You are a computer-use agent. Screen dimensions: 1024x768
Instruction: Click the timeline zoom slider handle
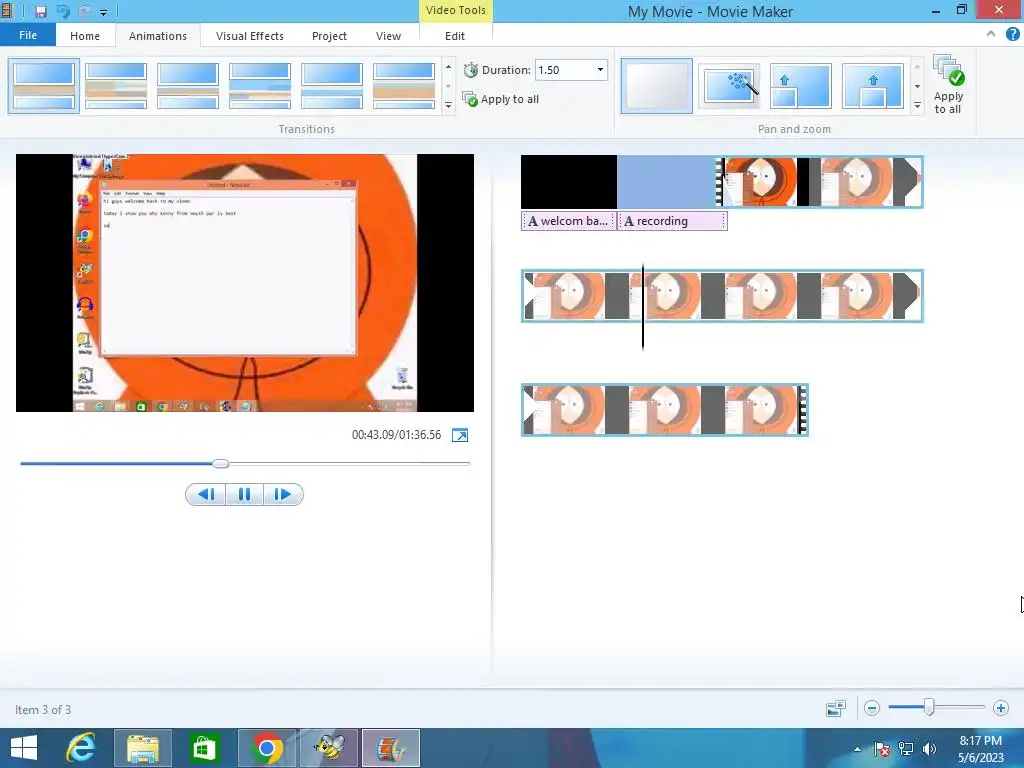click(x=929, y=707)
